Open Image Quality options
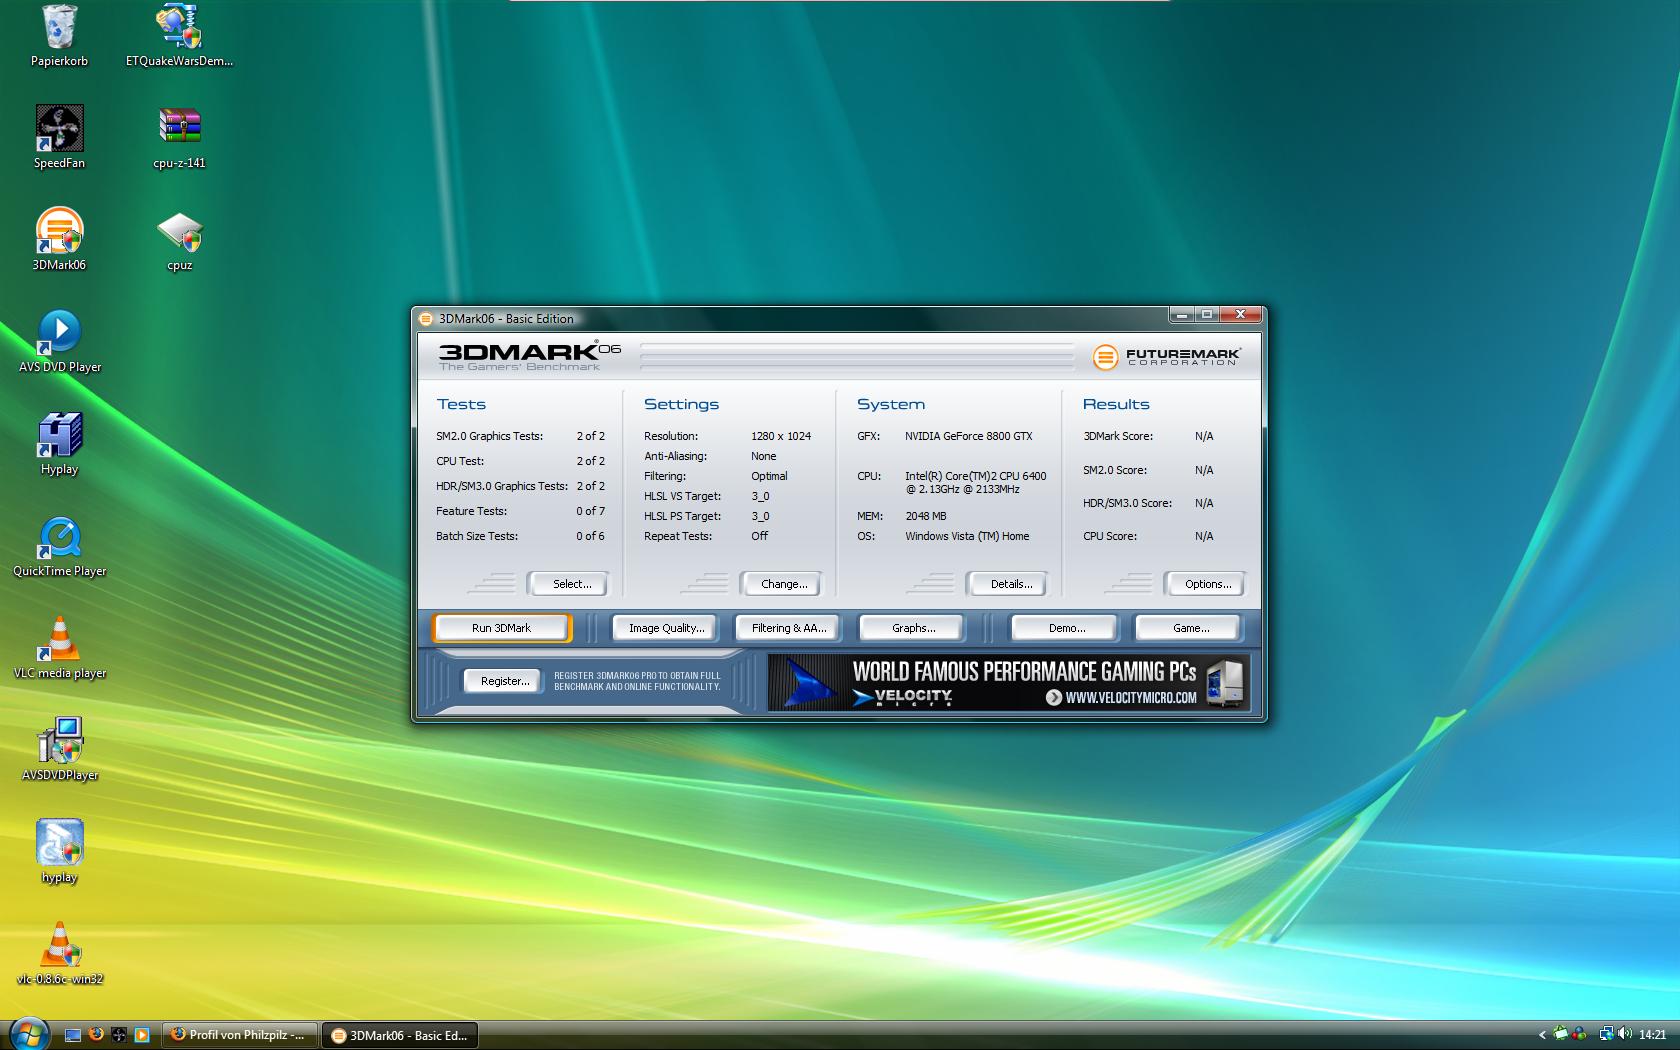The height and width of the screenshot is (1050, 1680). pyautogui.click(x=666, y=628)
